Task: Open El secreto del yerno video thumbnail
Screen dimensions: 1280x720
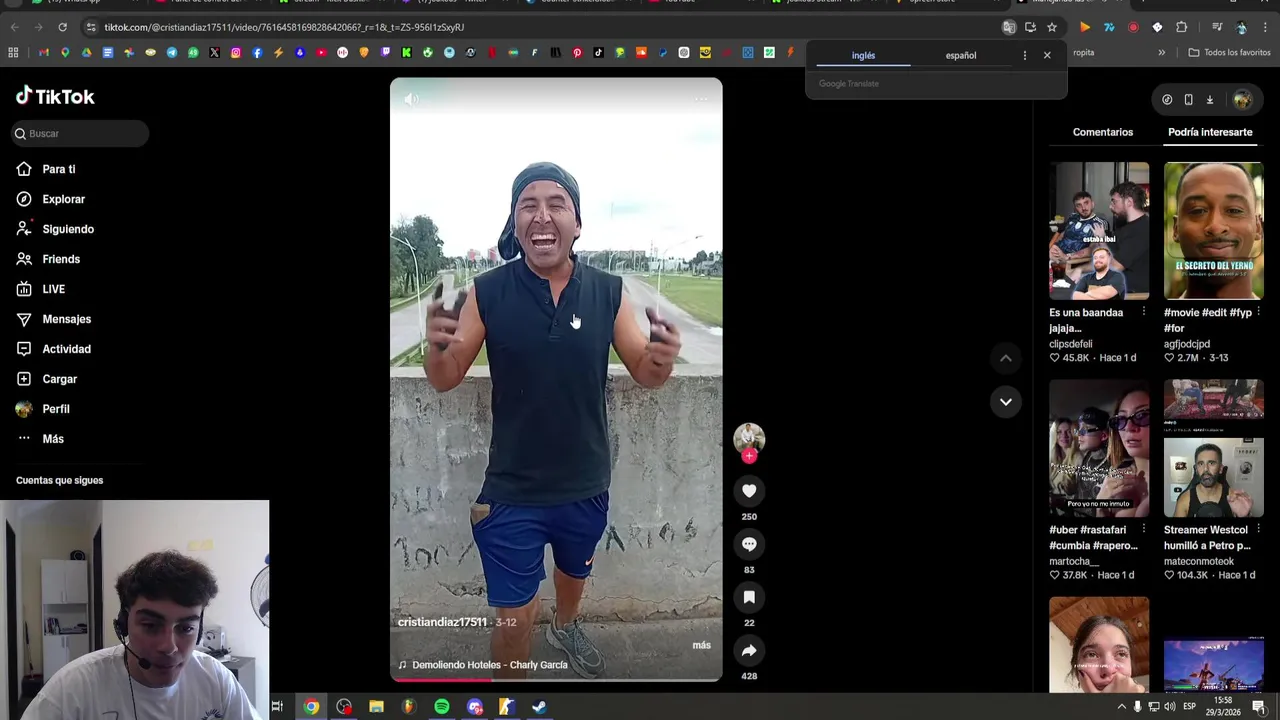Action: coord(1213,231)
